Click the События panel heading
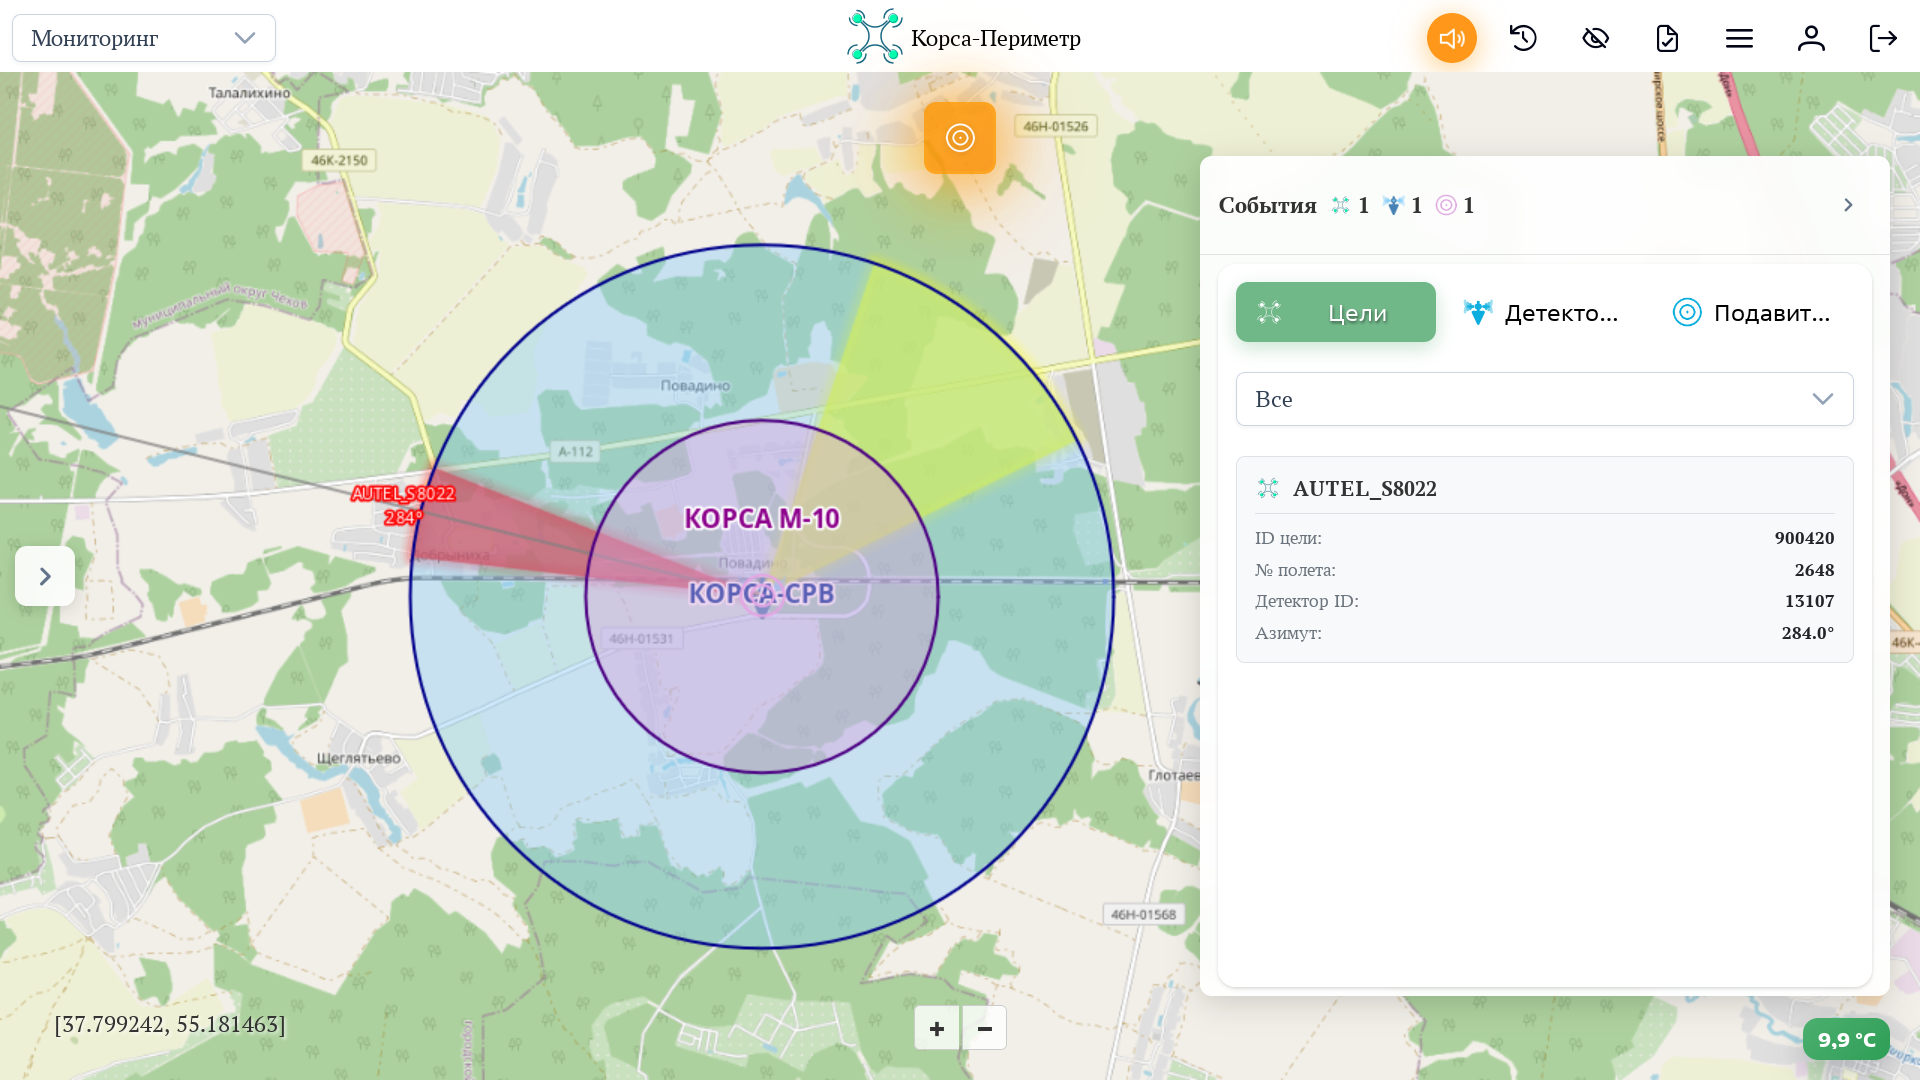This screenshot has width=1920, height=1080. pyautogui.click(x=1267, y=205)
